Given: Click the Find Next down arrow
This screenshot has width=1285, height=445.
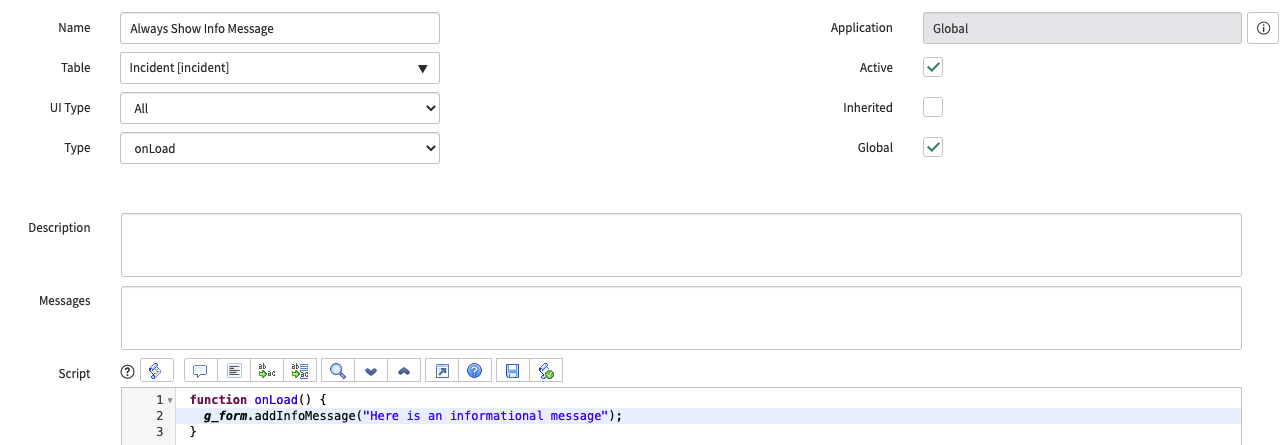Looking at the screenshot, I should pos(371,371).
